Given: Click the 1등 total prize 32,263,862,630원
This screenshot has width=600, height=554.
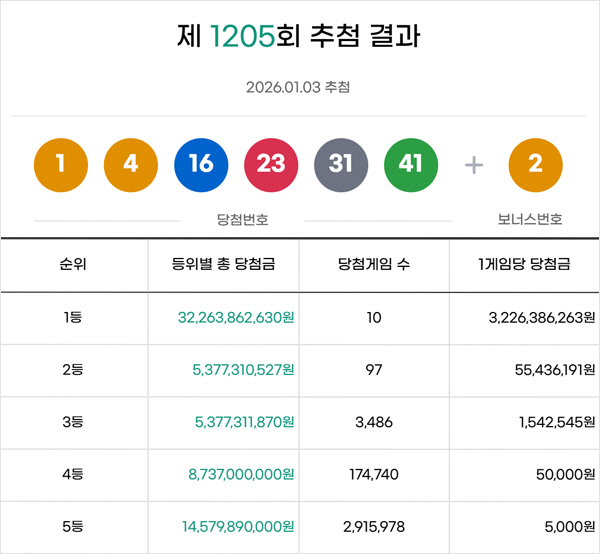Looking at the screenshot, I should click(x=235, y=317).
